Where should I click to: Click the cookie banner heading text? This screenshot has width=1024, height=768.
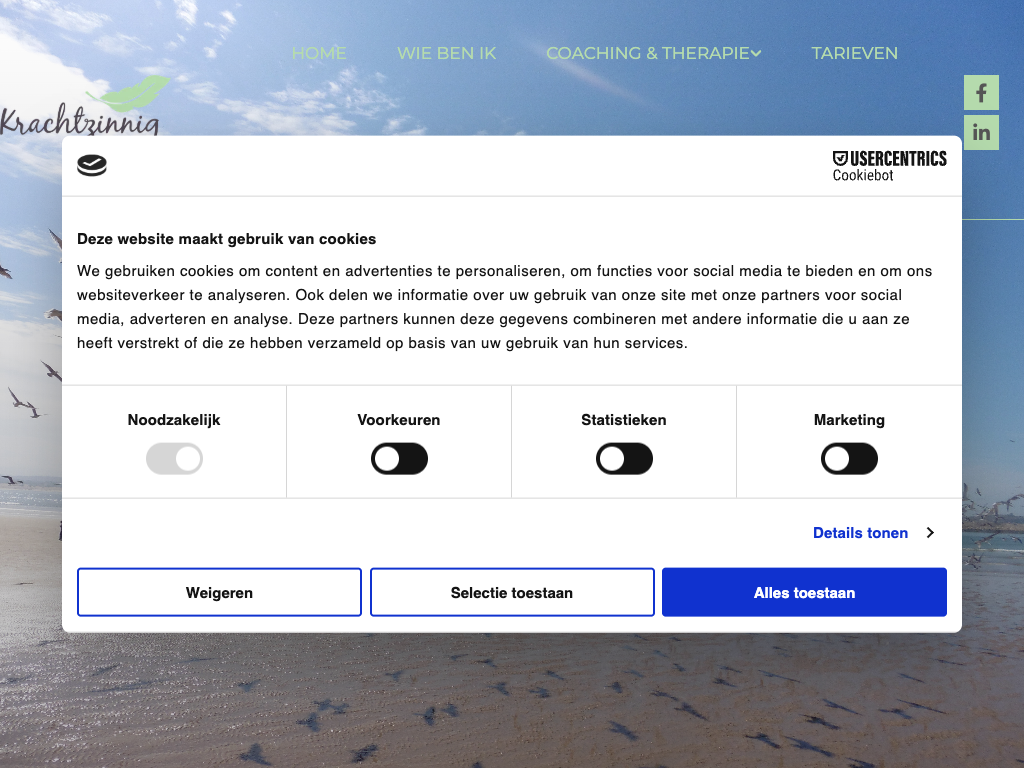click(x=227, y=239)
